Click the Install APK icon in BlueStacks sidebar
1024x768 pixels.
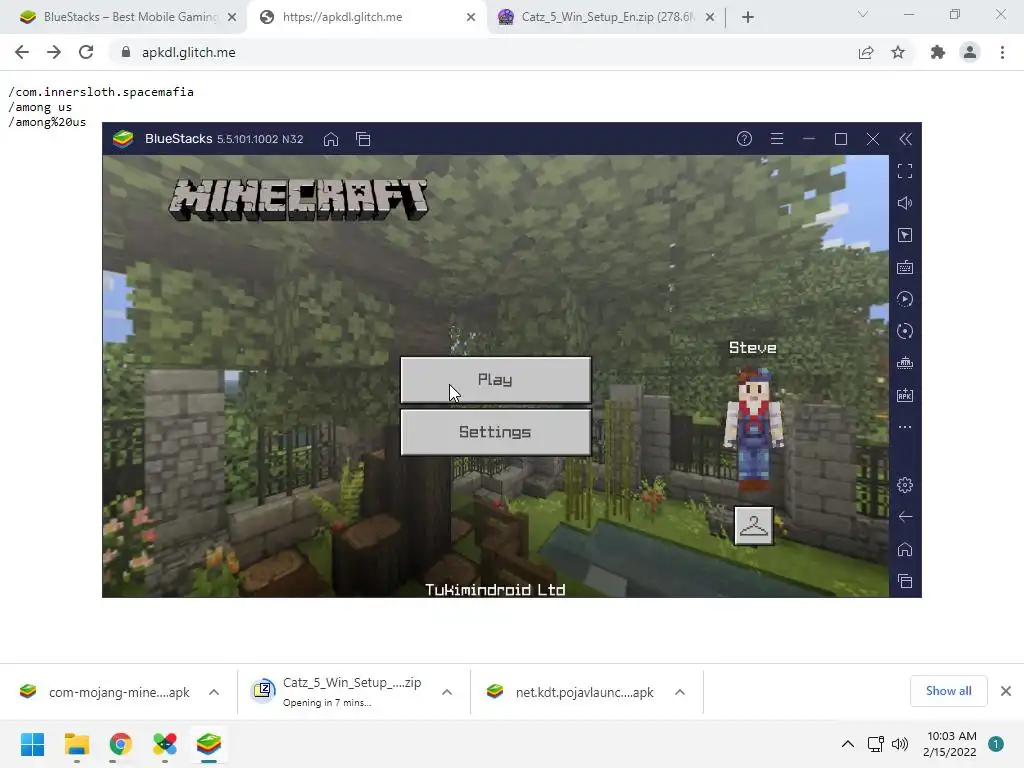pyautogui.click(x=905, y=395)
